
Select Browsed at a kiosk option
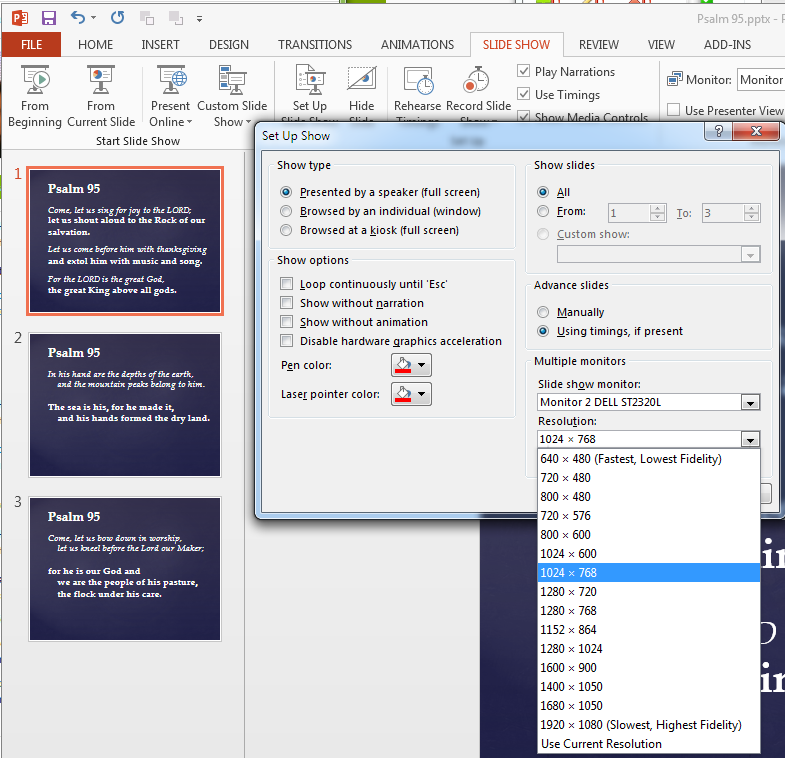point(286,230)
